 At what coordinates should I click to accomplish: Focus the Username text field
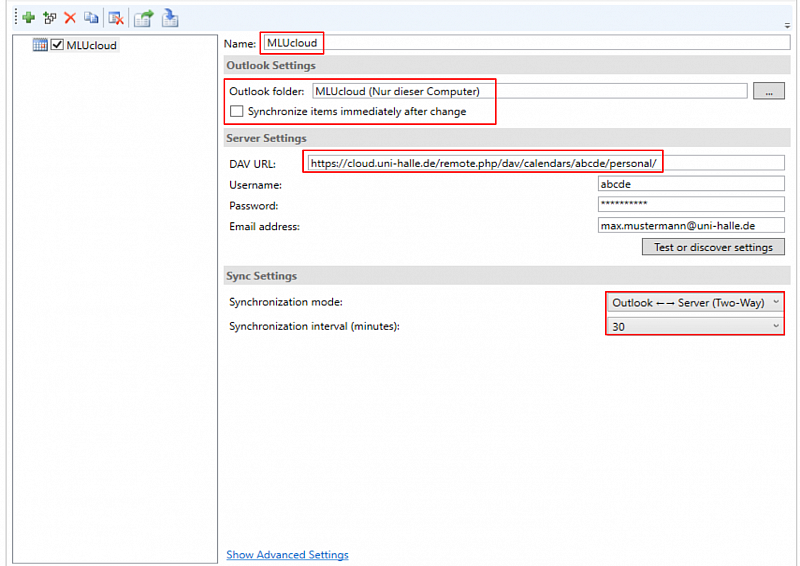coord(690,184)
